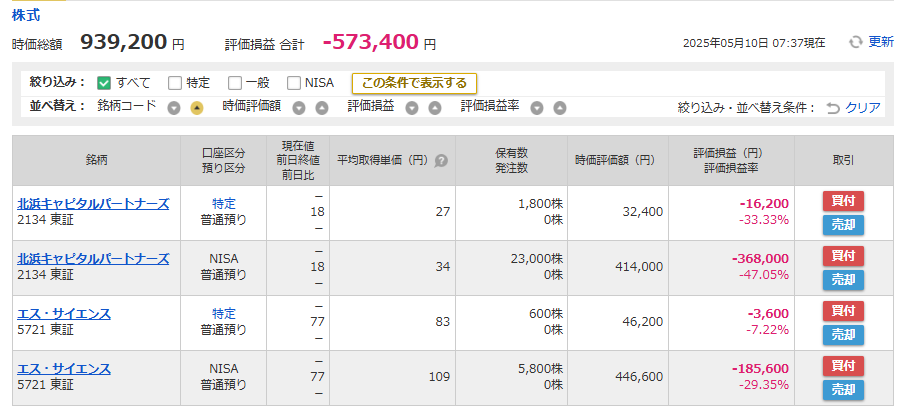Viewport: 900px width, 409px height.
Task: Click 売却 for エス・サイエンス 600株 row
Action: click(843, 335)
